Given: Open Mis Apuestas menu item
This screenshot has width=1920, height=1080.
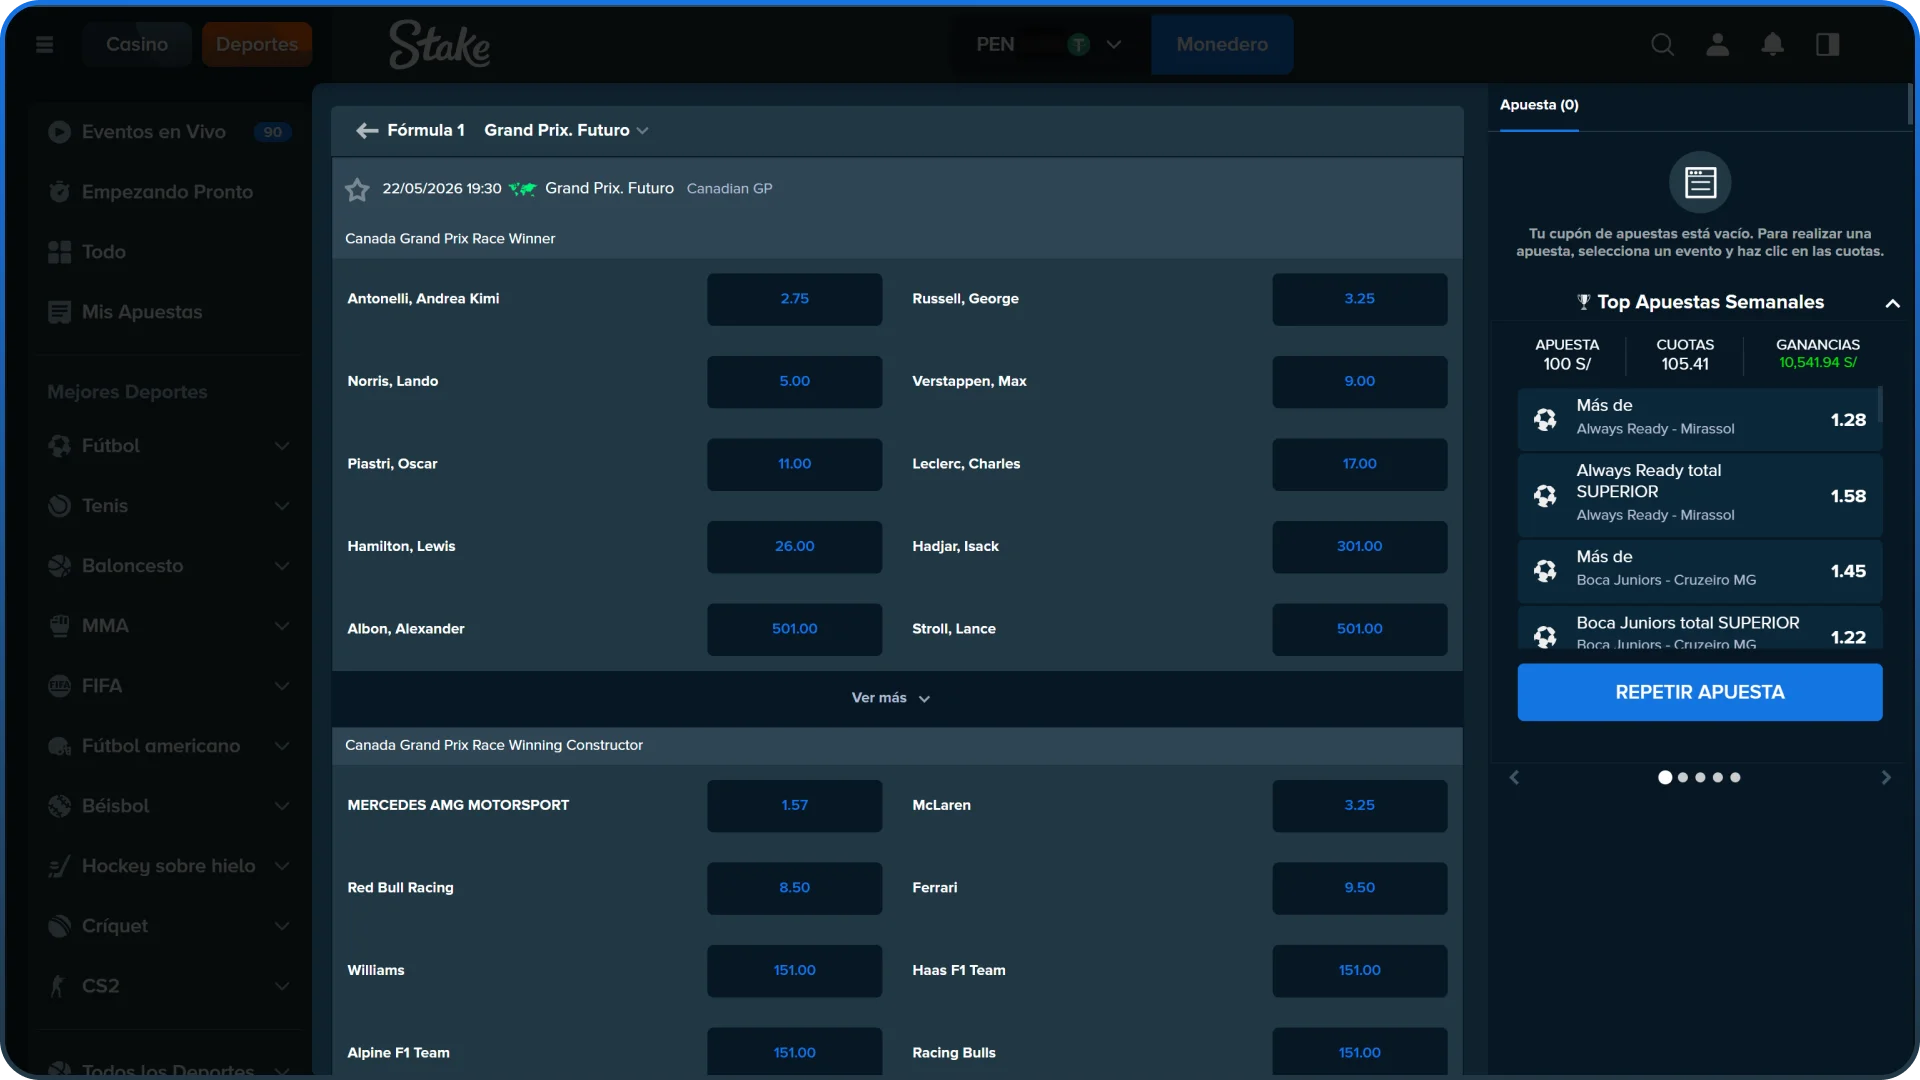Looking at the screenshot, I should (170, 312).
